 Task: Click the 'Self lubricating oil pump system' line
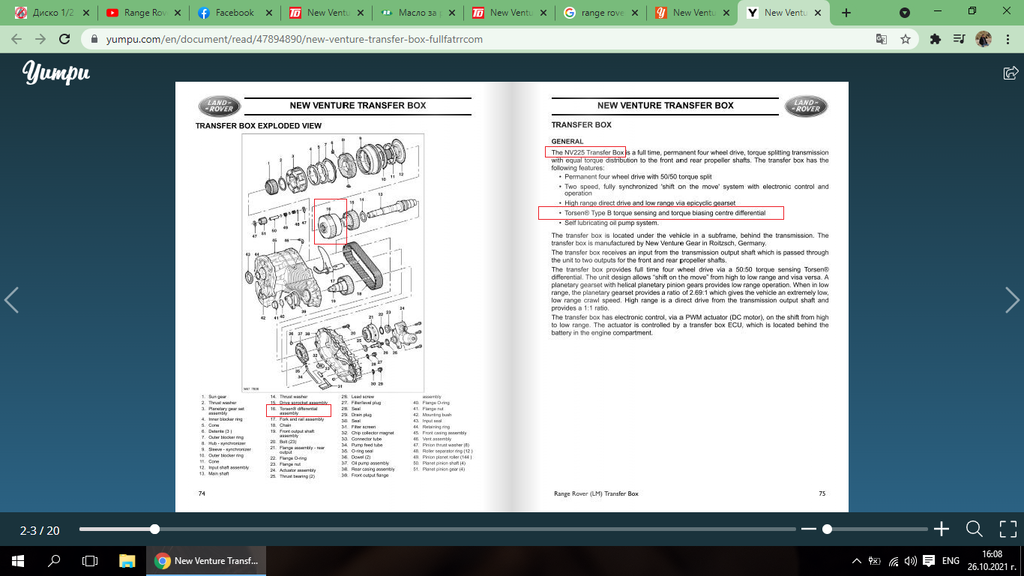point(611,223)
